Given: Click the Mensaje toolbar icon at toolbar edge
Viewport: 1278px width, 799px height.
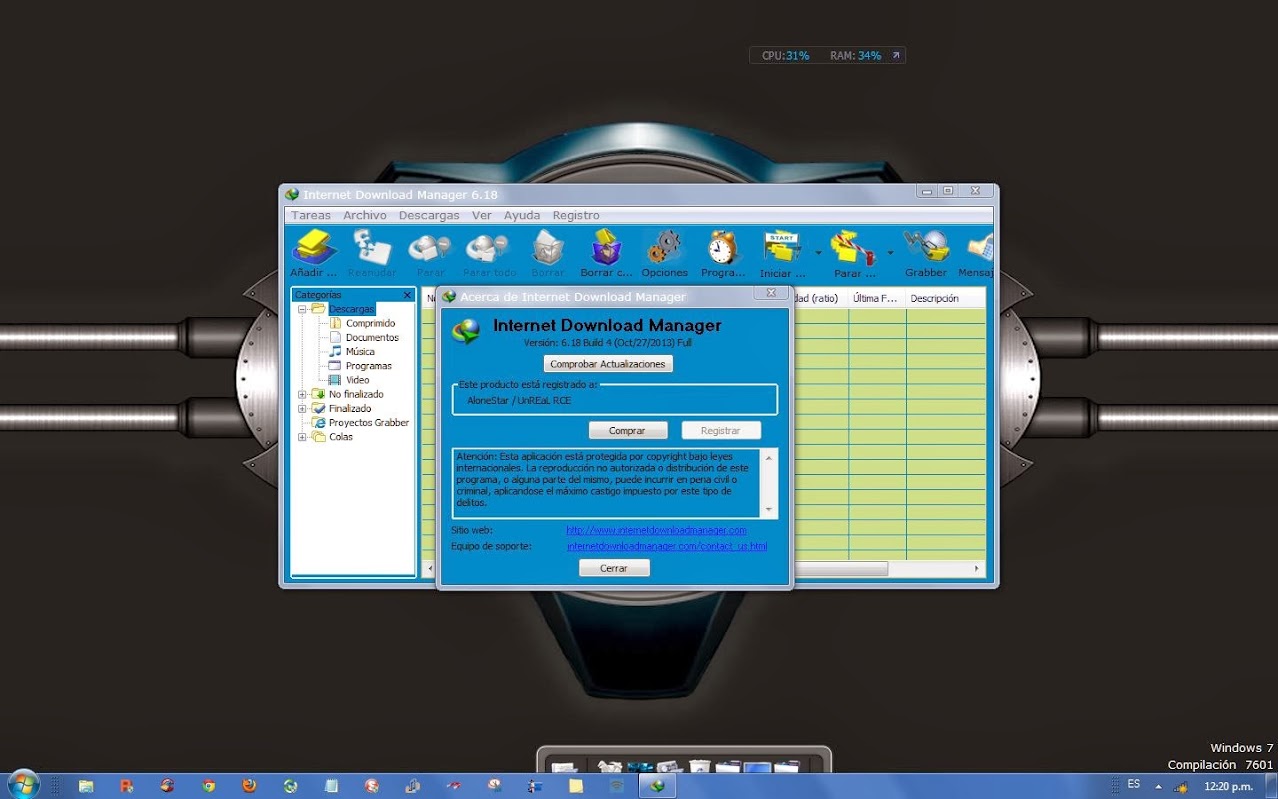Looking at the screenshot, I should [979, 249].
